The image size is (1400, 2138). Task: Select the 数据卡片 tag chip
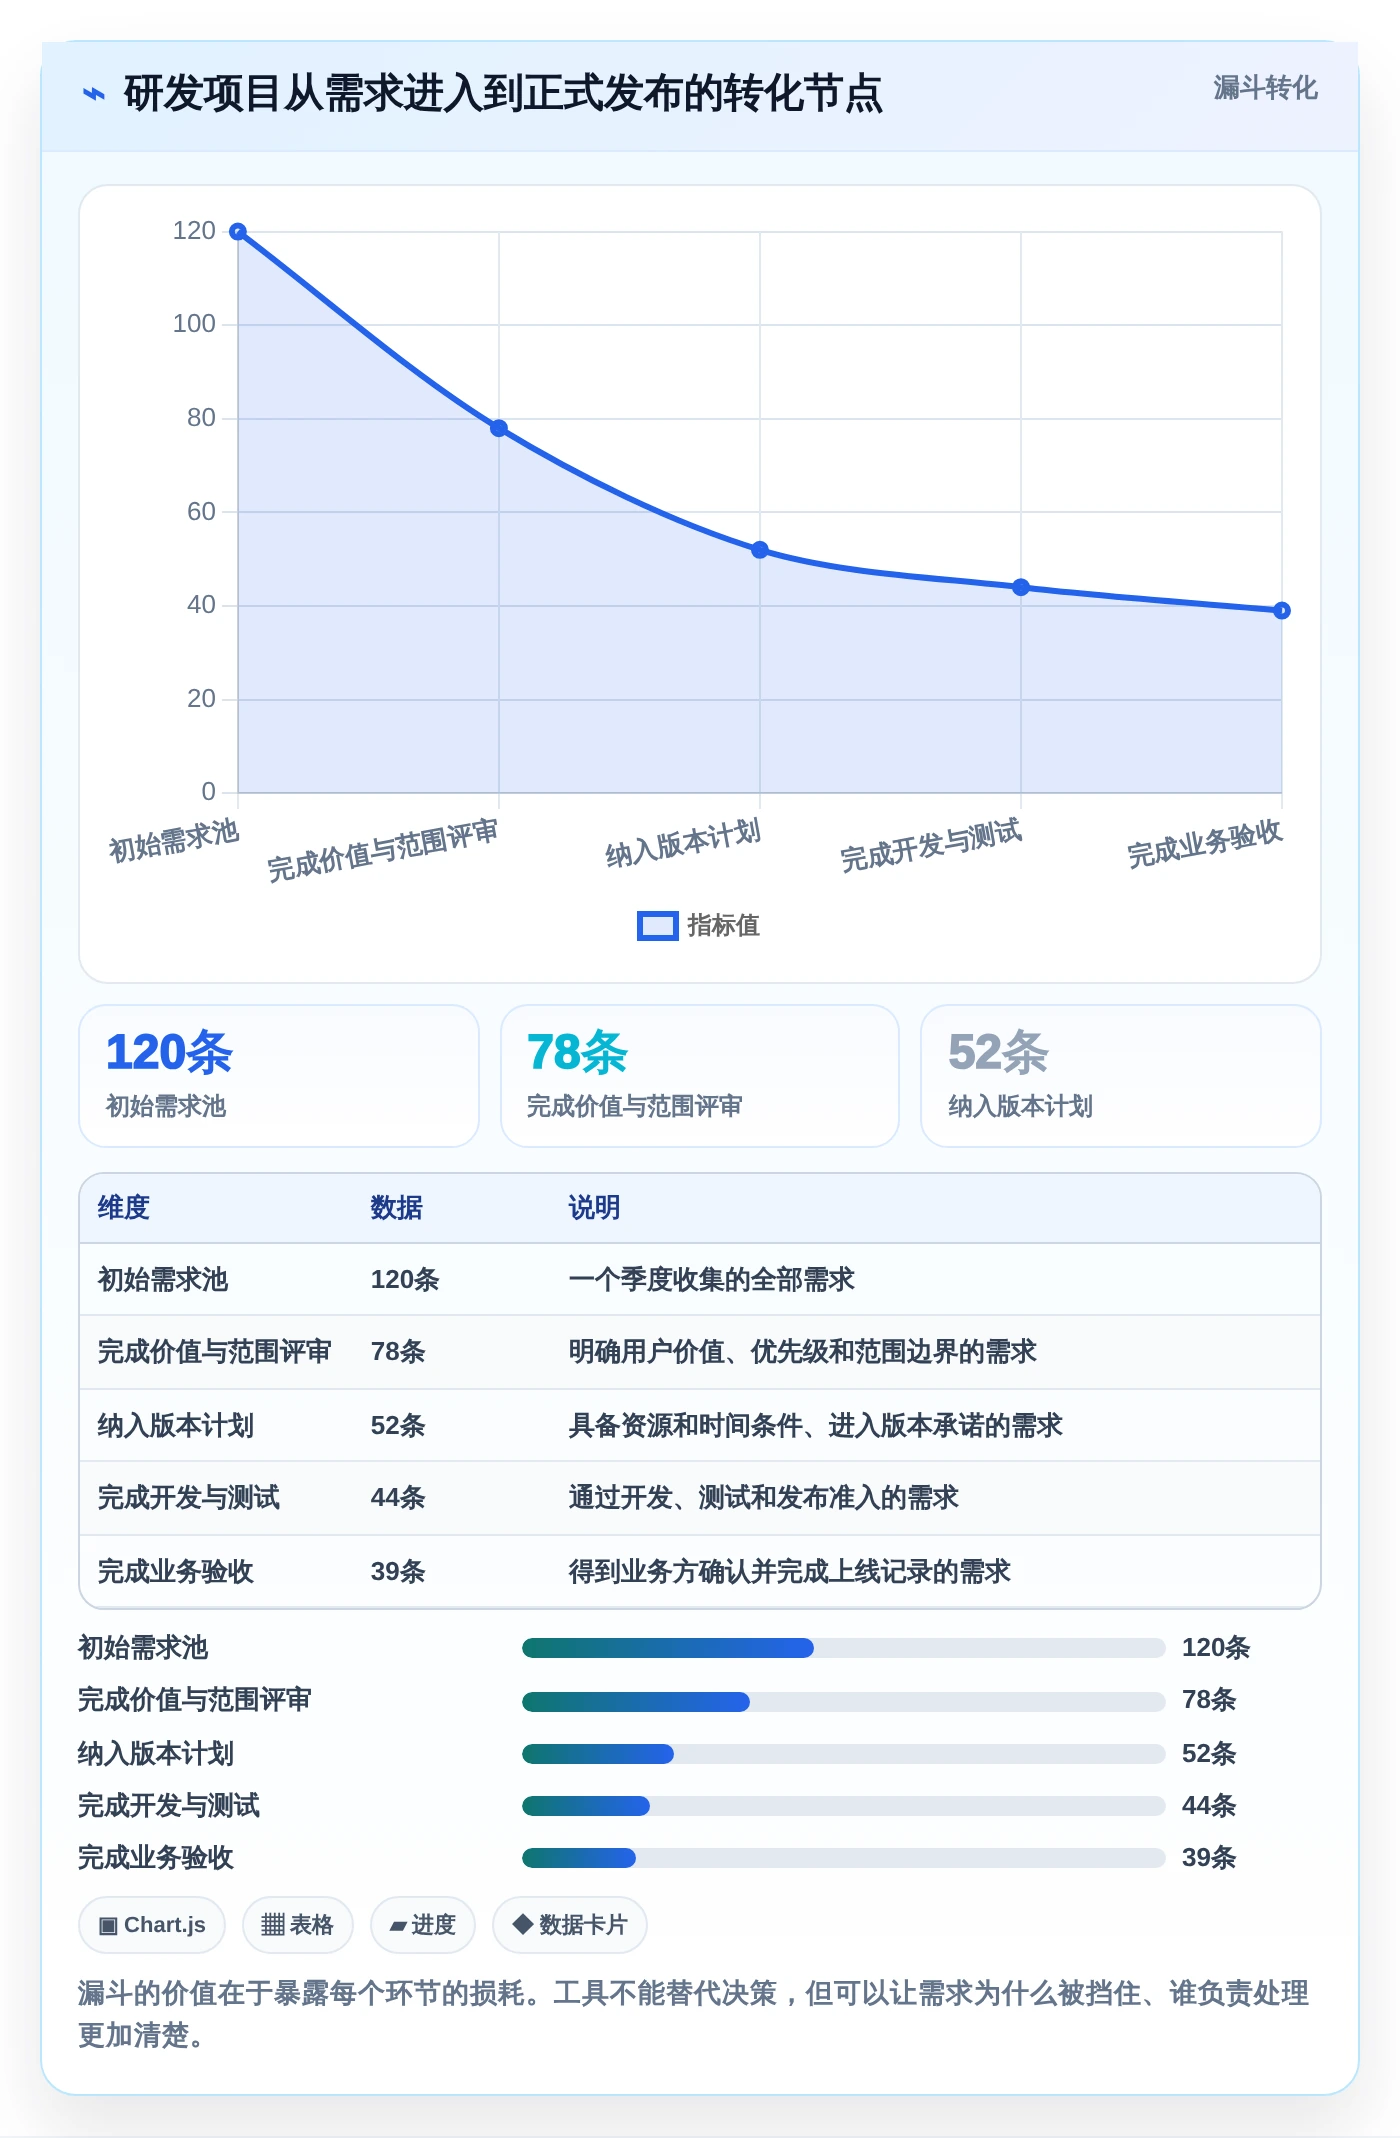coord(570,1925)
